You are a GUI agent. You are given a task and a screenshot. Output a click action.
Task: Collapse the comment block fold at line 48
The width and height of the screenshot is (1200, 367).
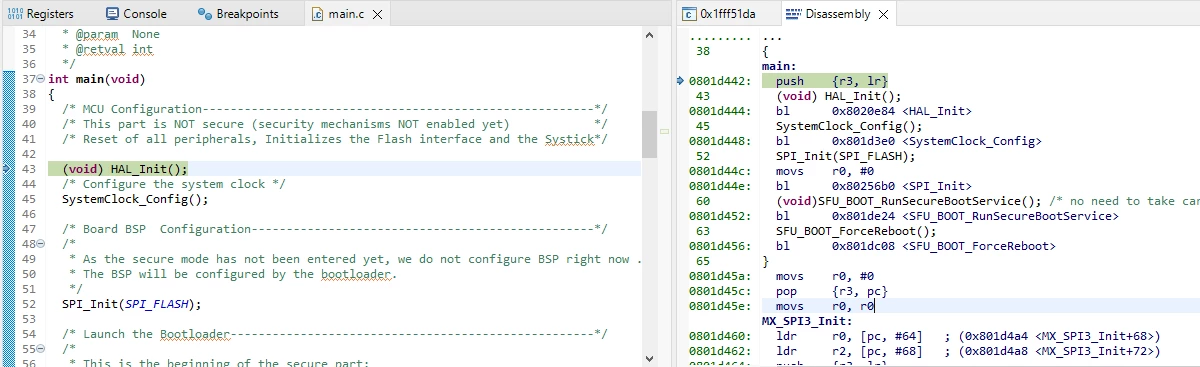pos(42,244)
